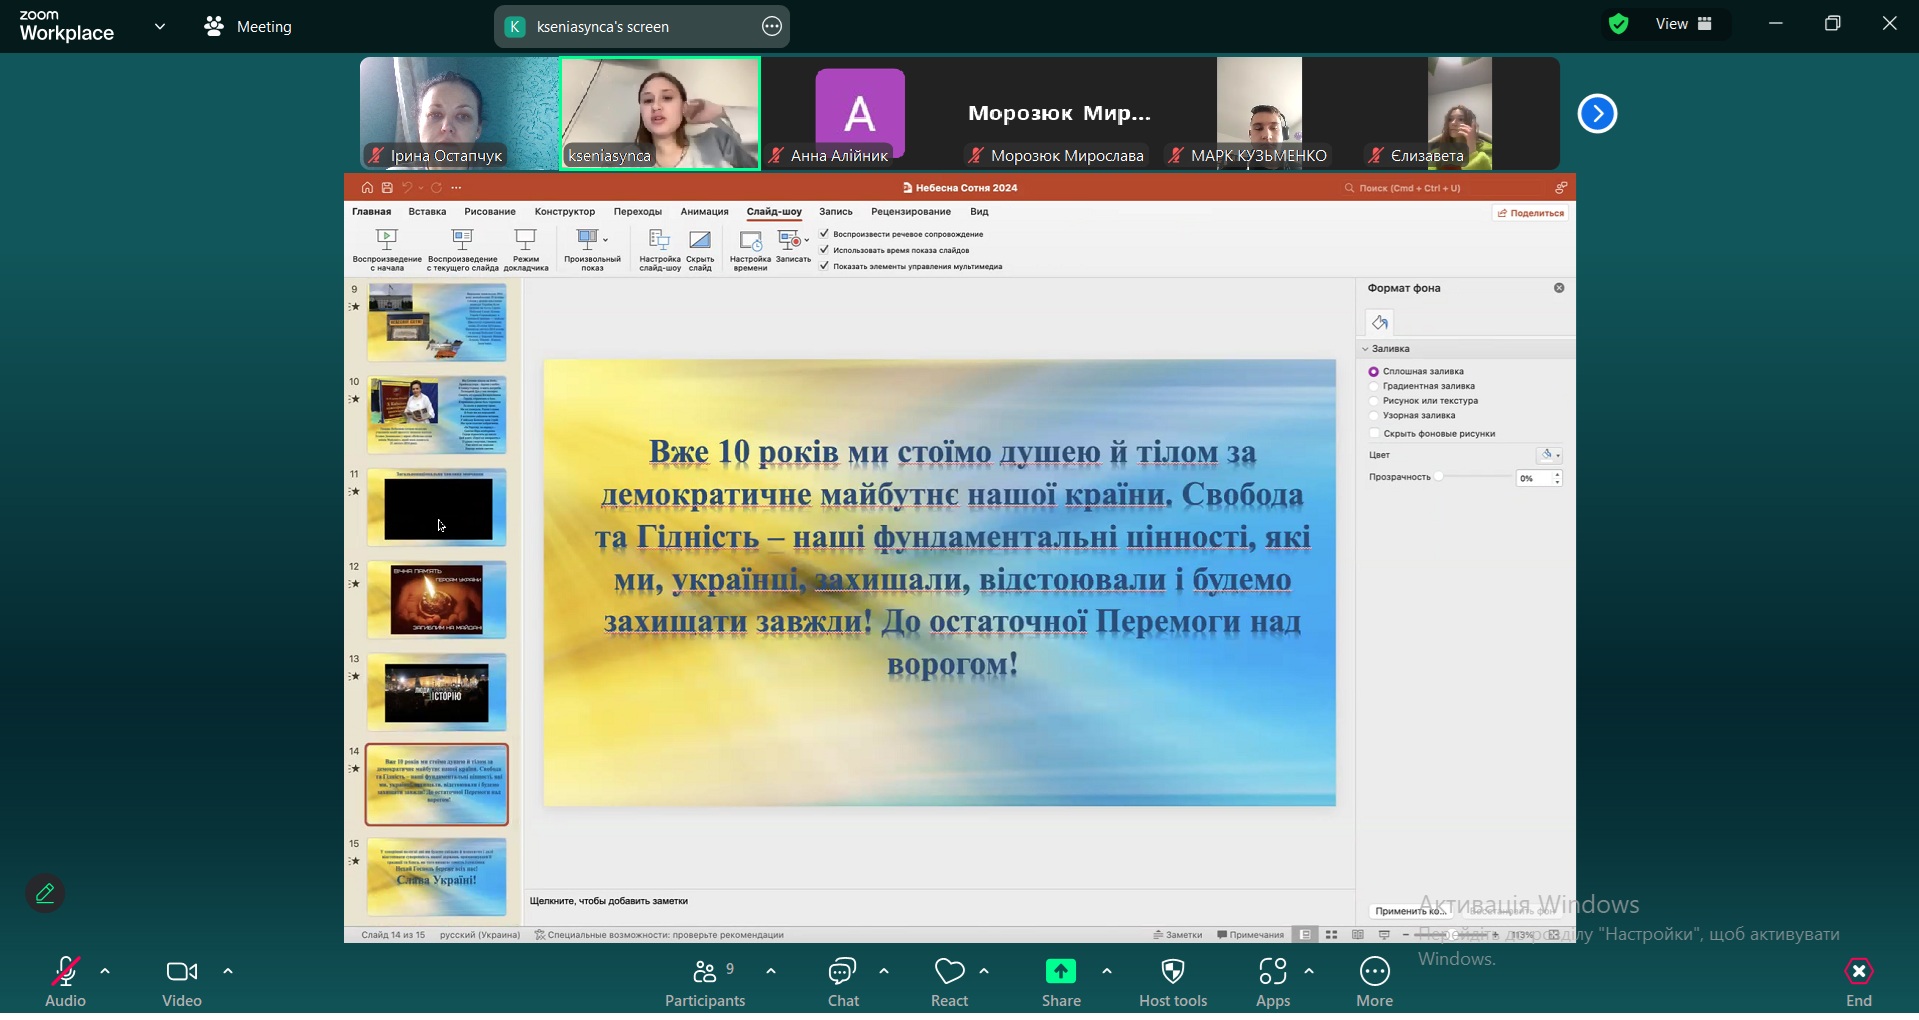Screen dimensions: 1919x1020
Task: Open presenter view (Режим докладчика)
Action: tap(526, 251)
